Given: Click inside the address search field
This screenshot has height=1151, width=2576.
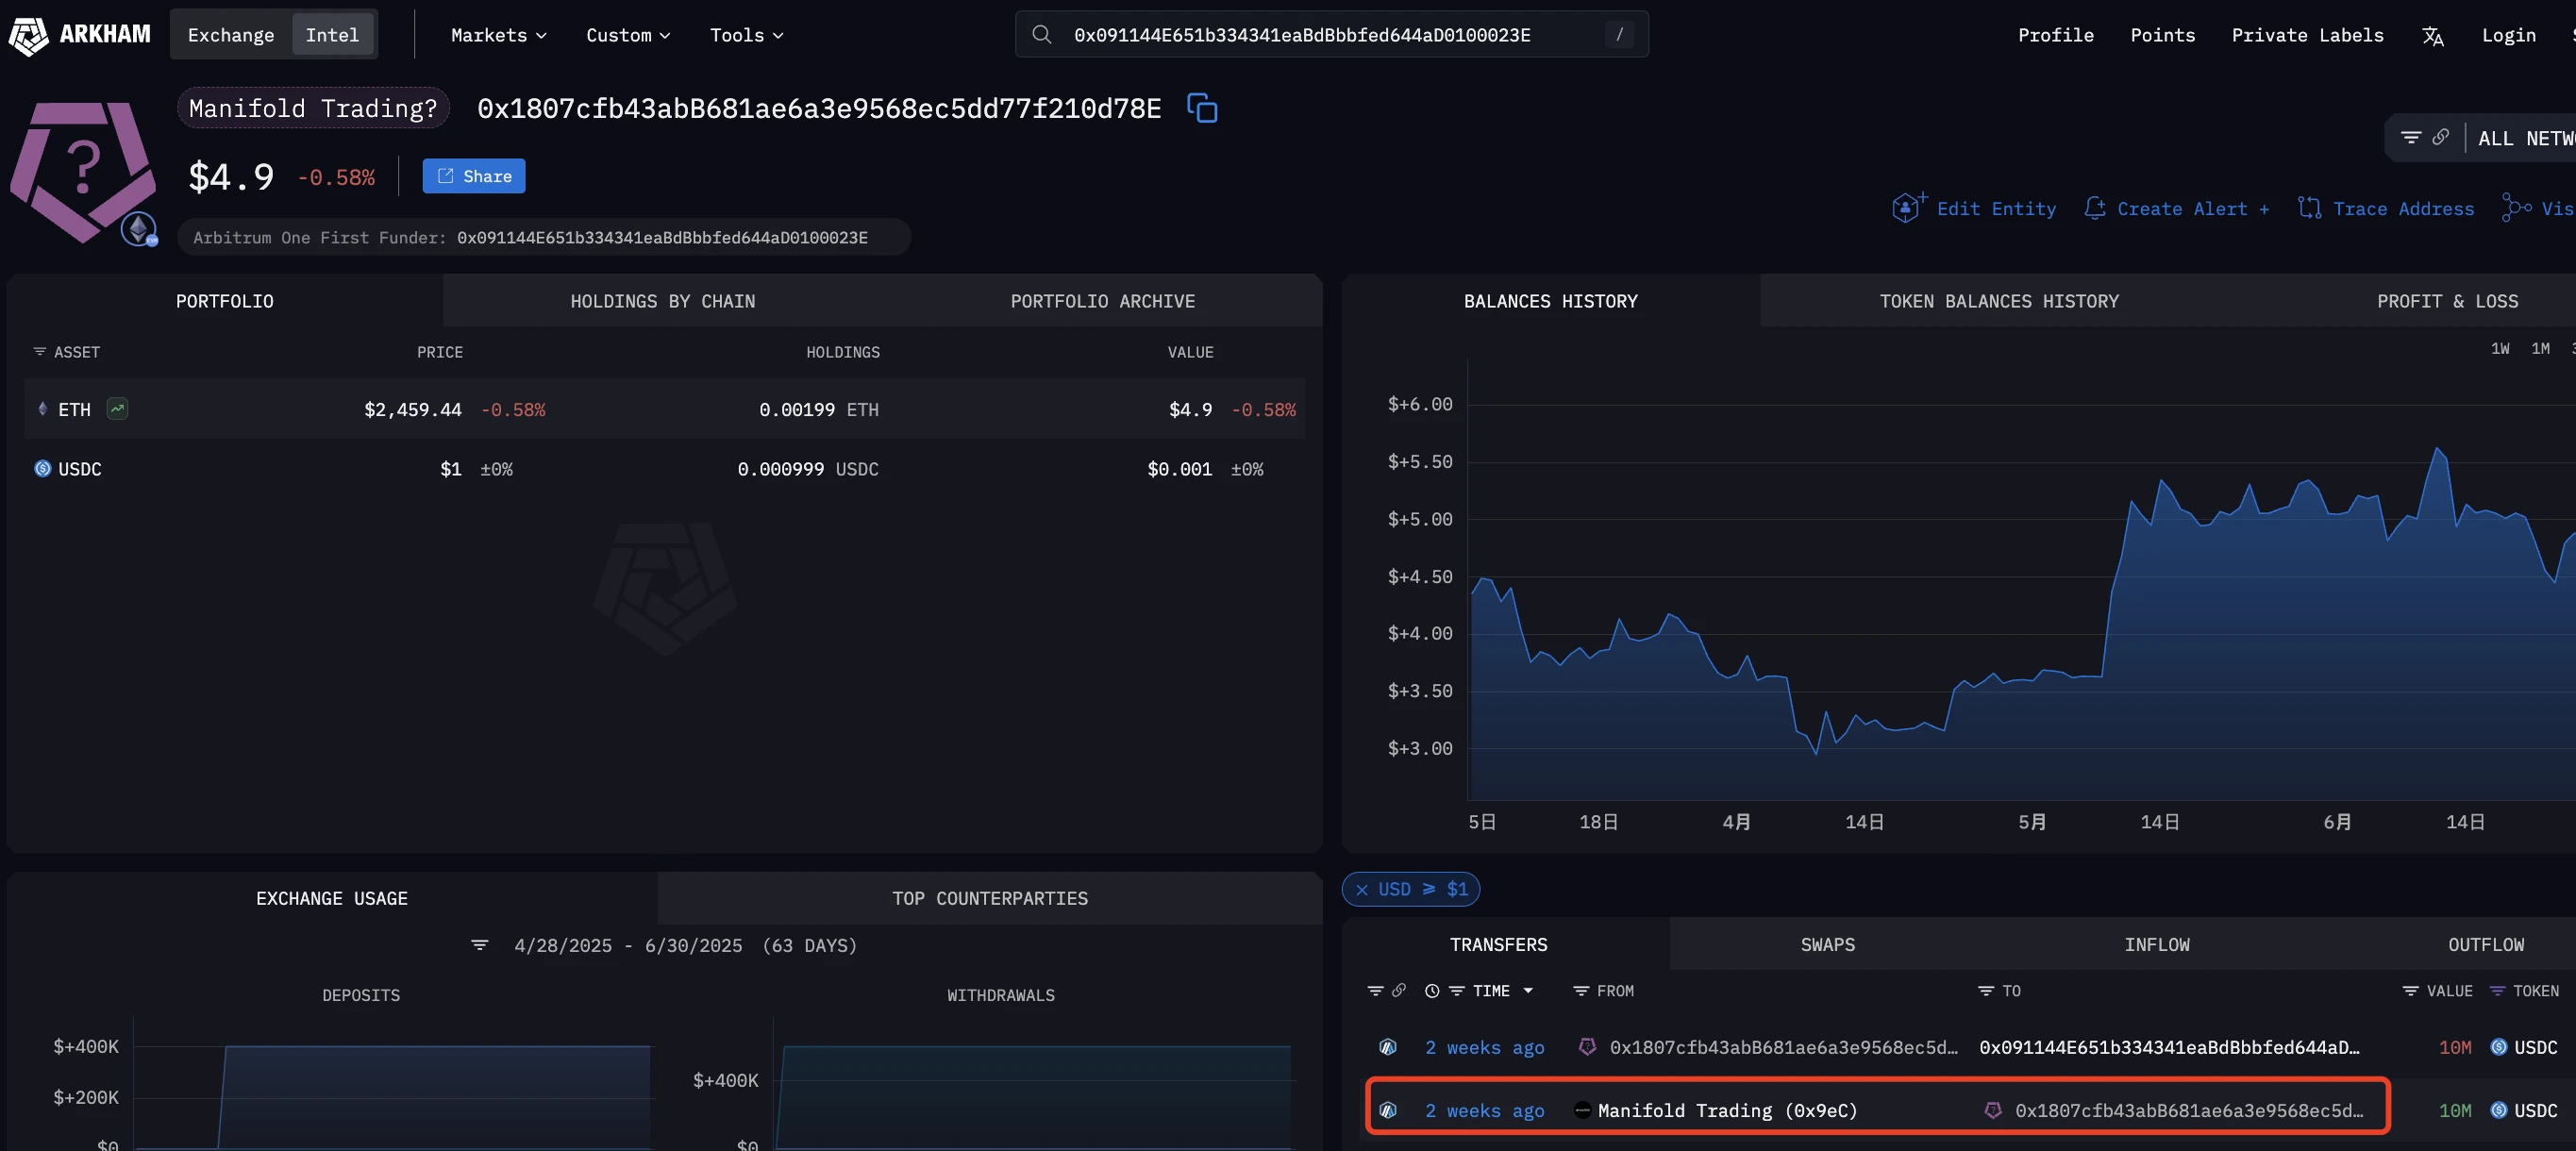Looking at the screenshot, I should (x=1300, y=33).
